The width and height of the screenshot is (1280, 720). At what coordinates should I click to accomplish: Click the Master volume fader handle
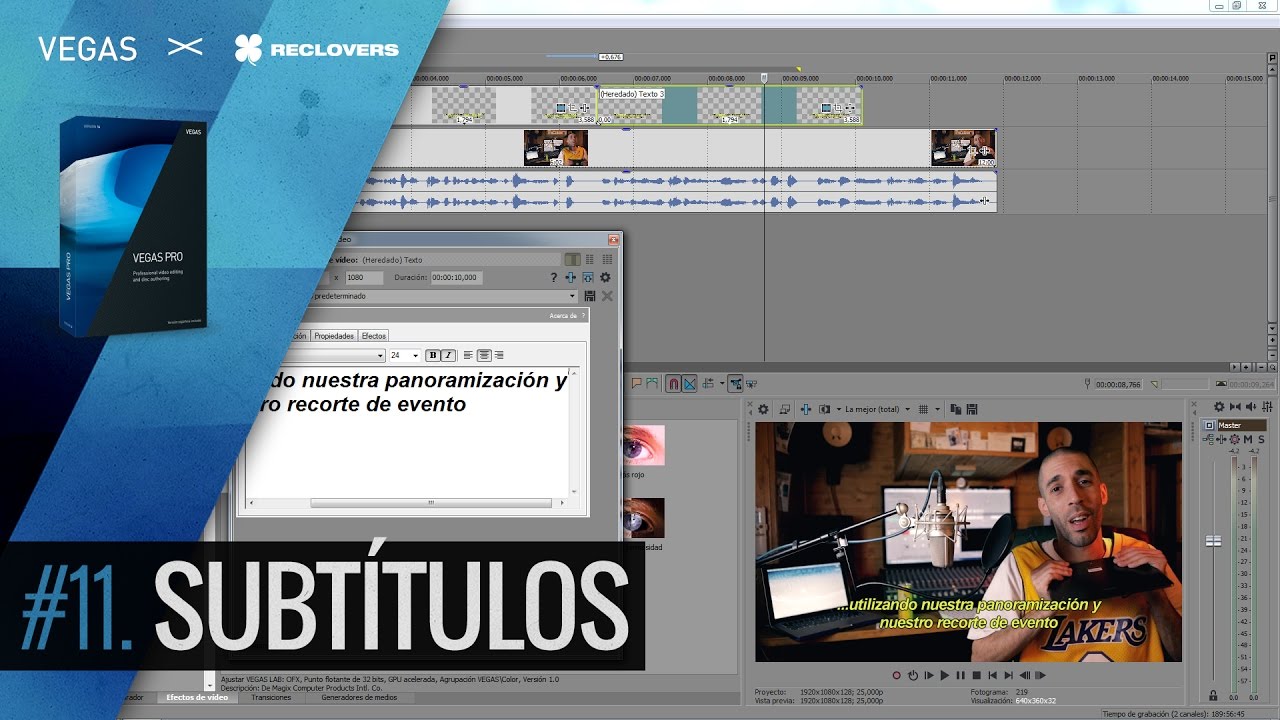coord(1213,541)
